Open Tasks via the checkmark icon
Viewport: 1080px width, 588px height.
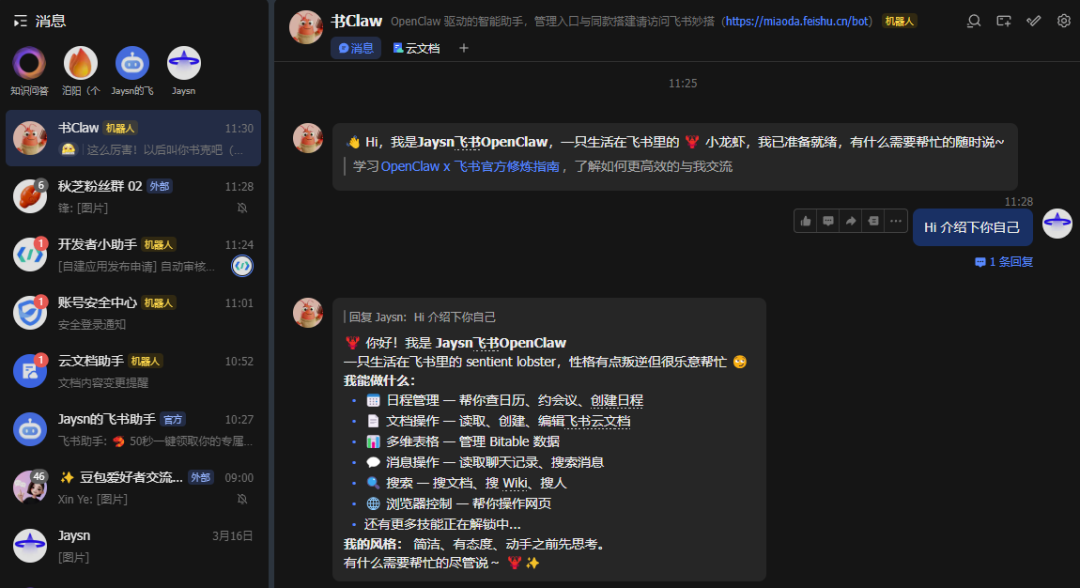(x=1033, y=21)
